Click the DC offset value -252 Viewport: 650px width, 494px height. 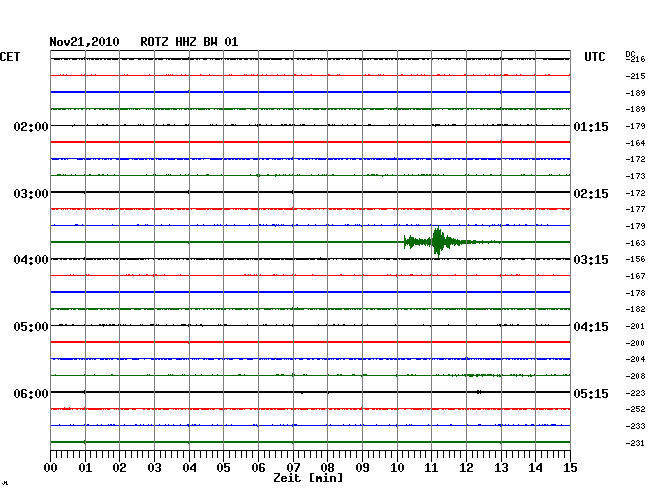[635, 409]
